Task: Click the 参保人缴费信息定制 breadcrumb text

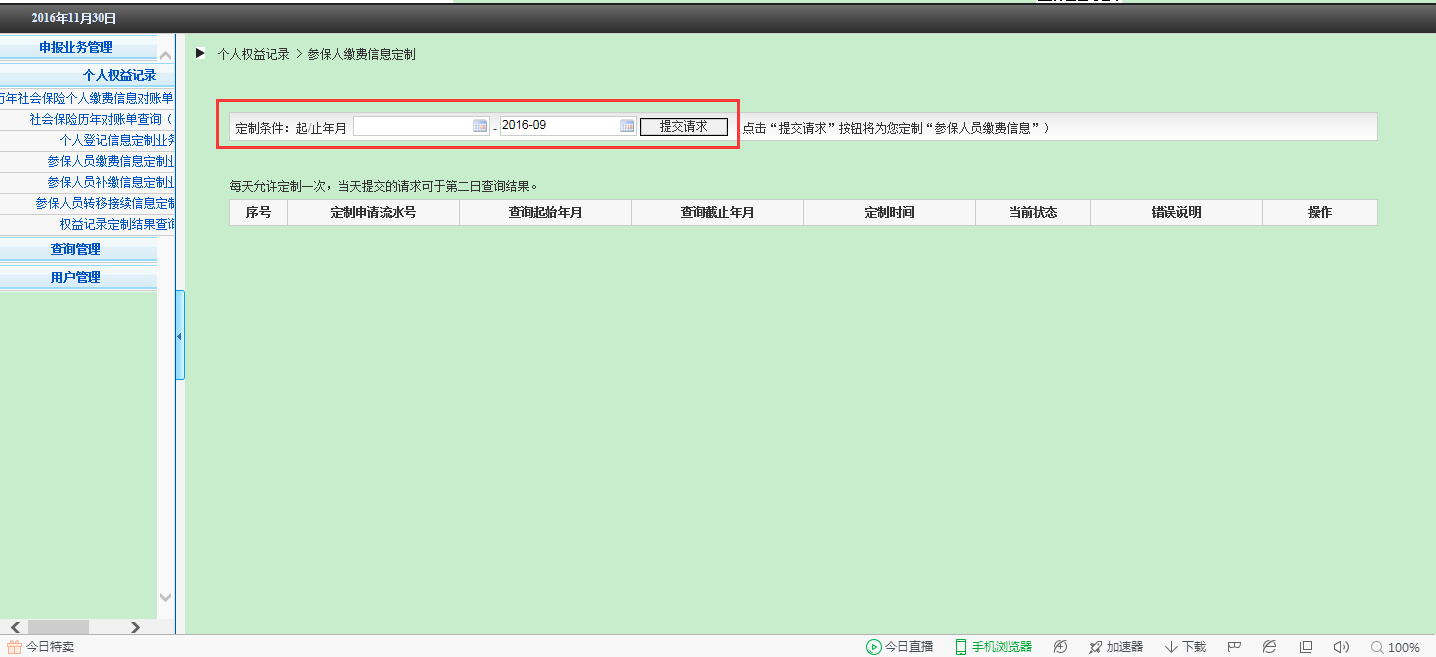Action: pos(361,54)
